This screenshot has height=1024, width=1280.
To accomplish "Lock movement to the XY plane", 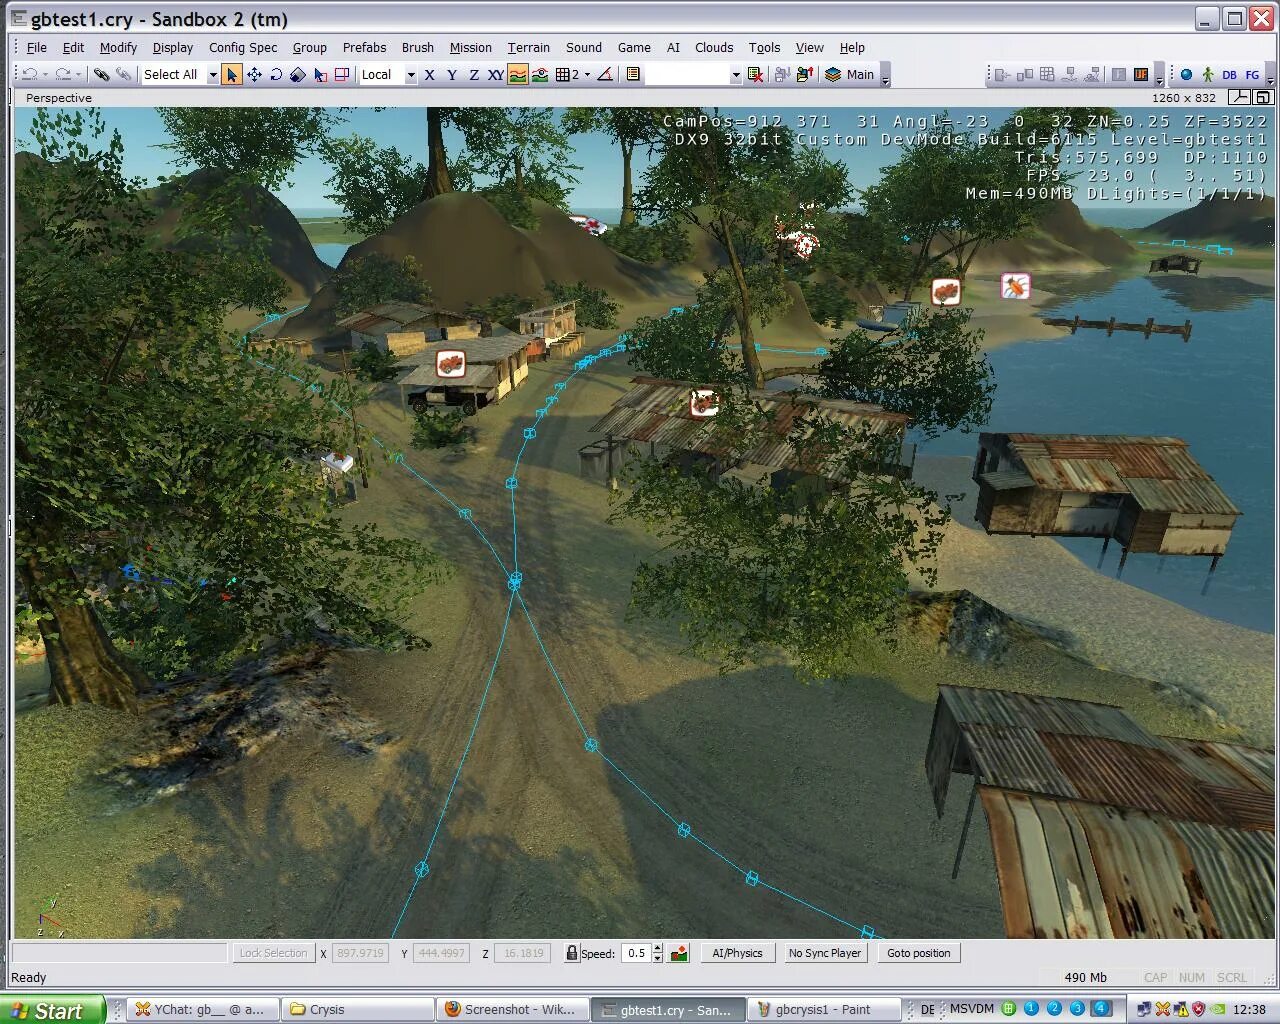I will (496, 75).
